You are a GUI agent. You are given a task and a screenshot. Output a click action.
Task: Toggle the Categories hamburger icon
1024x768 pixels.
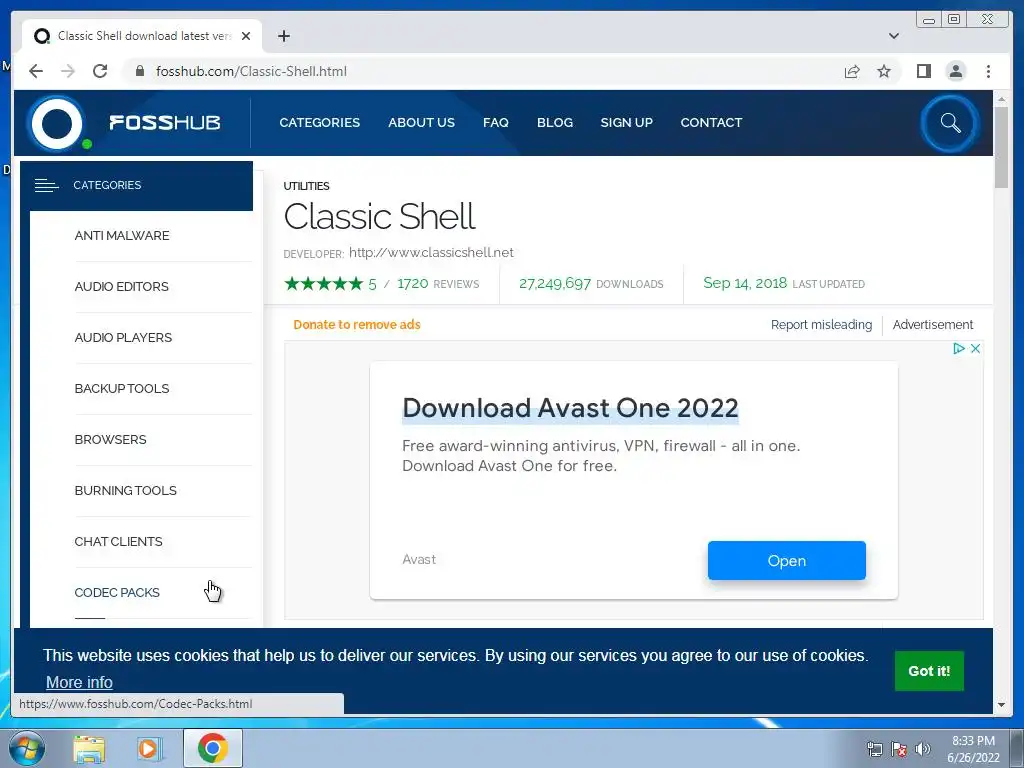pyautogui.click(x=46, y=185)
